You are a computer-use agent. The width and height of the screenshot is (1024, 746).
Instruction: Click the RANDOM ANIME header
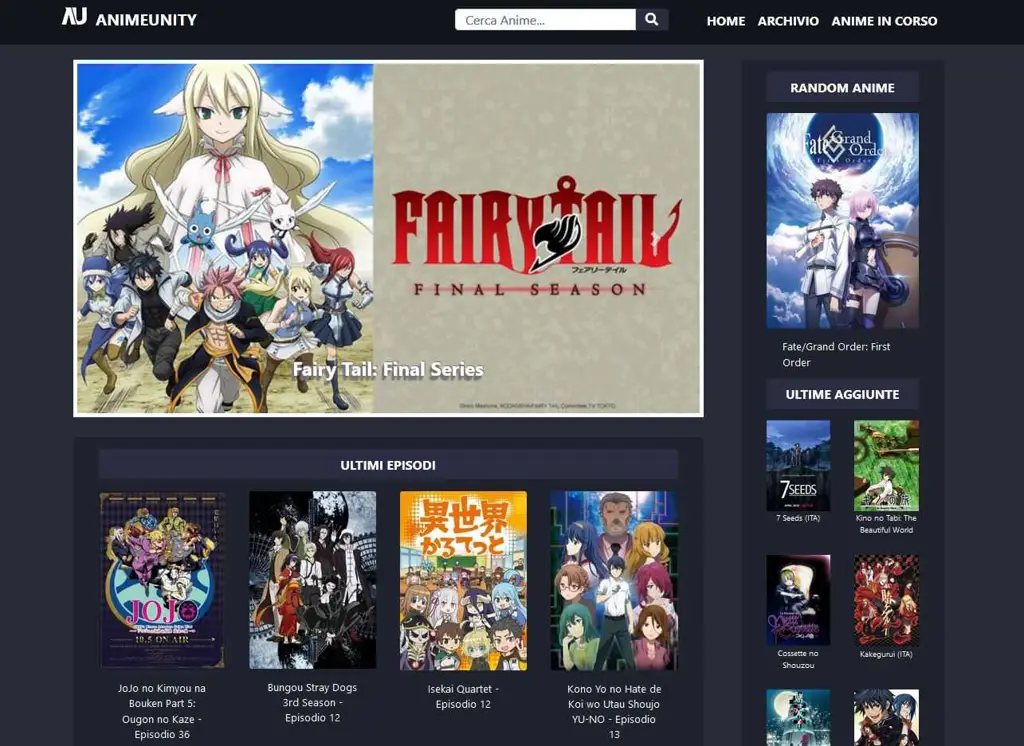[842, 88]
